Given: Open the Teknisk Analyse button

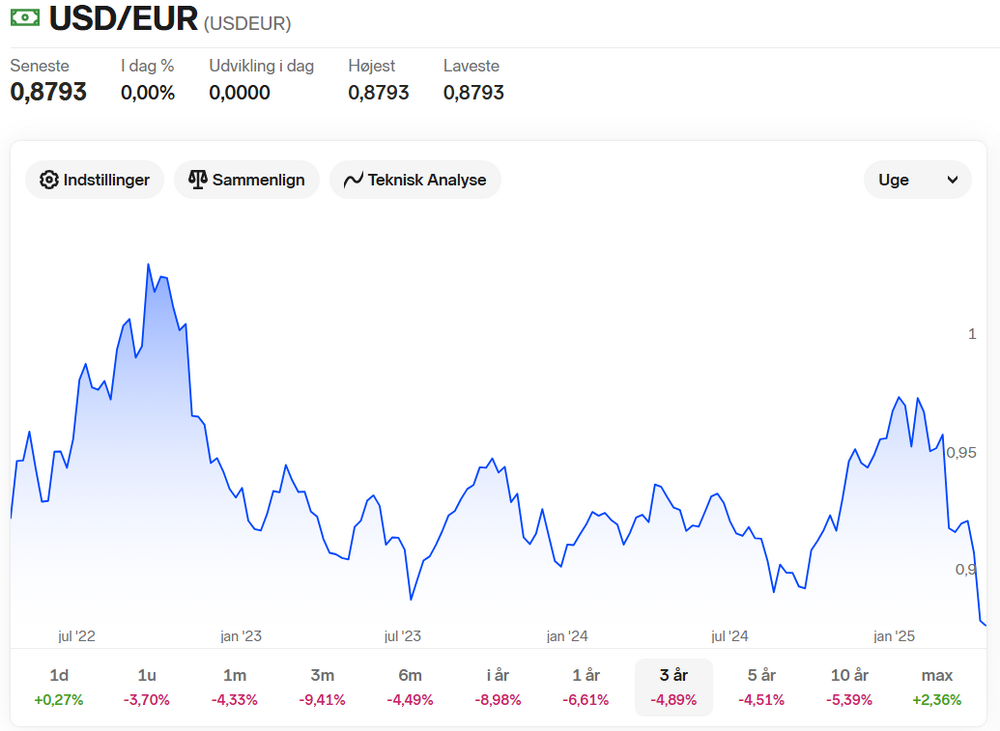Looking at the screenshot, I should (x=415, y=180).
